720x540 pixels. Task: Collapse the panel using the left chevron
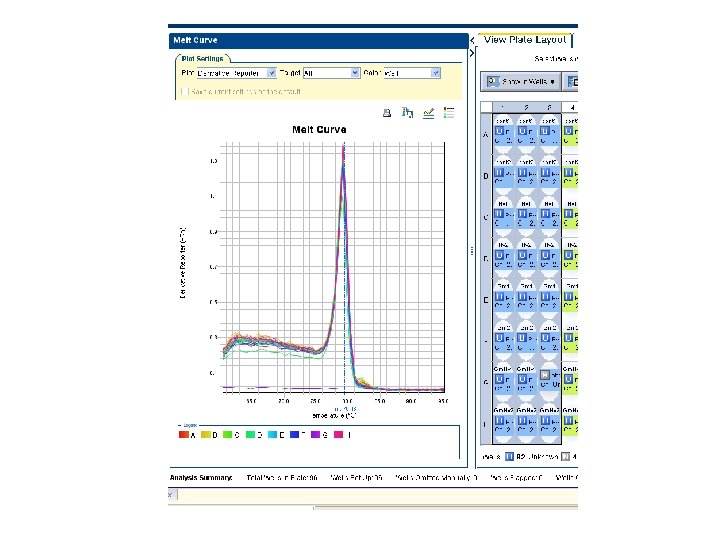click(472, 40)
